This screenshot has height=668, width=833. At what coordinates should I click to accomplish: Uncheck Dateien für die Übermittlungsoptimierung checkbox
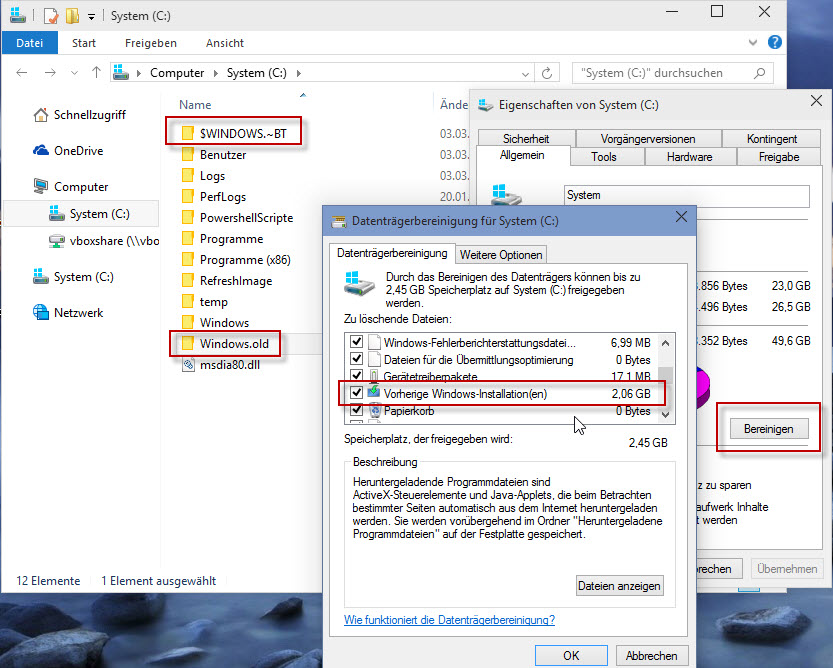[356, 359]
